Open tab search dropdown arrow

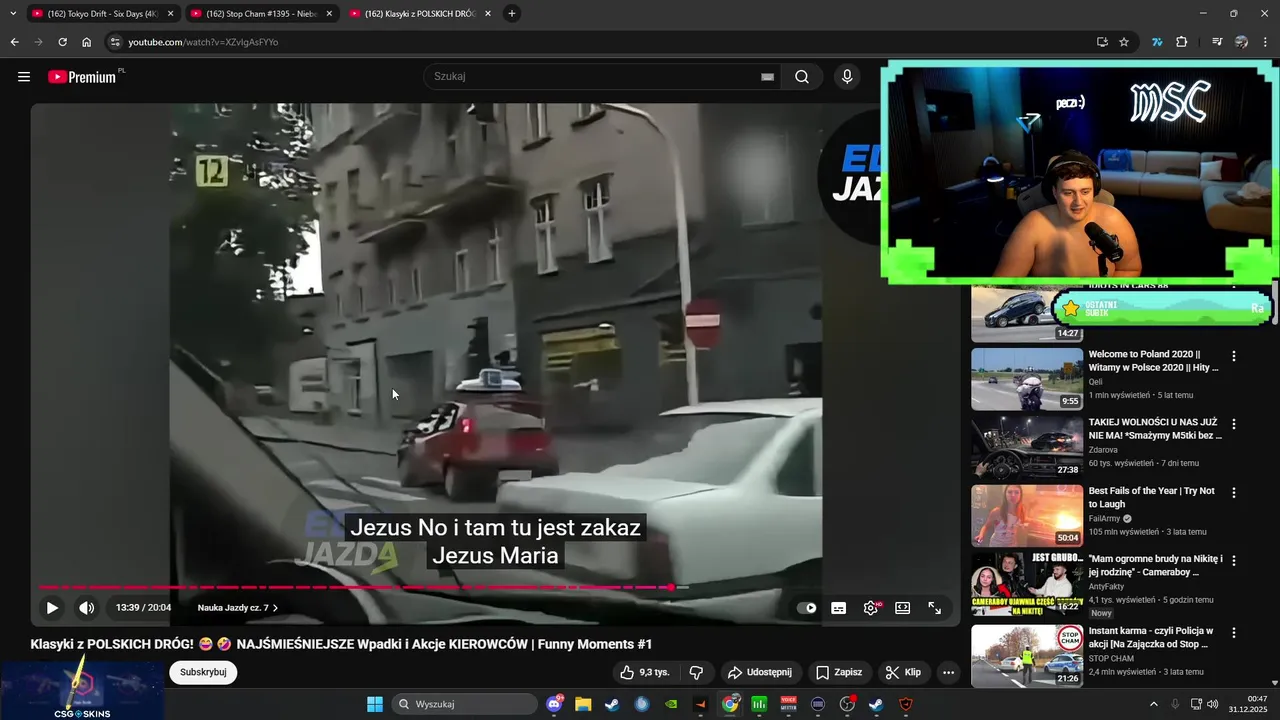pyautogui.click(x=12, y=14)
